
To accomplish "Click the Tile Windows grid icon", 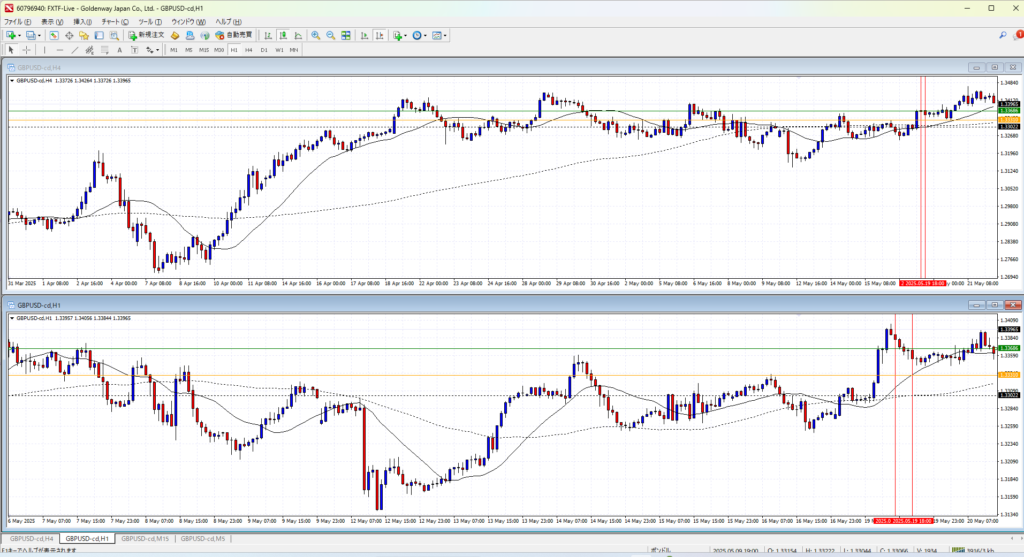I will pyautogui.click(x=345, y=35).
